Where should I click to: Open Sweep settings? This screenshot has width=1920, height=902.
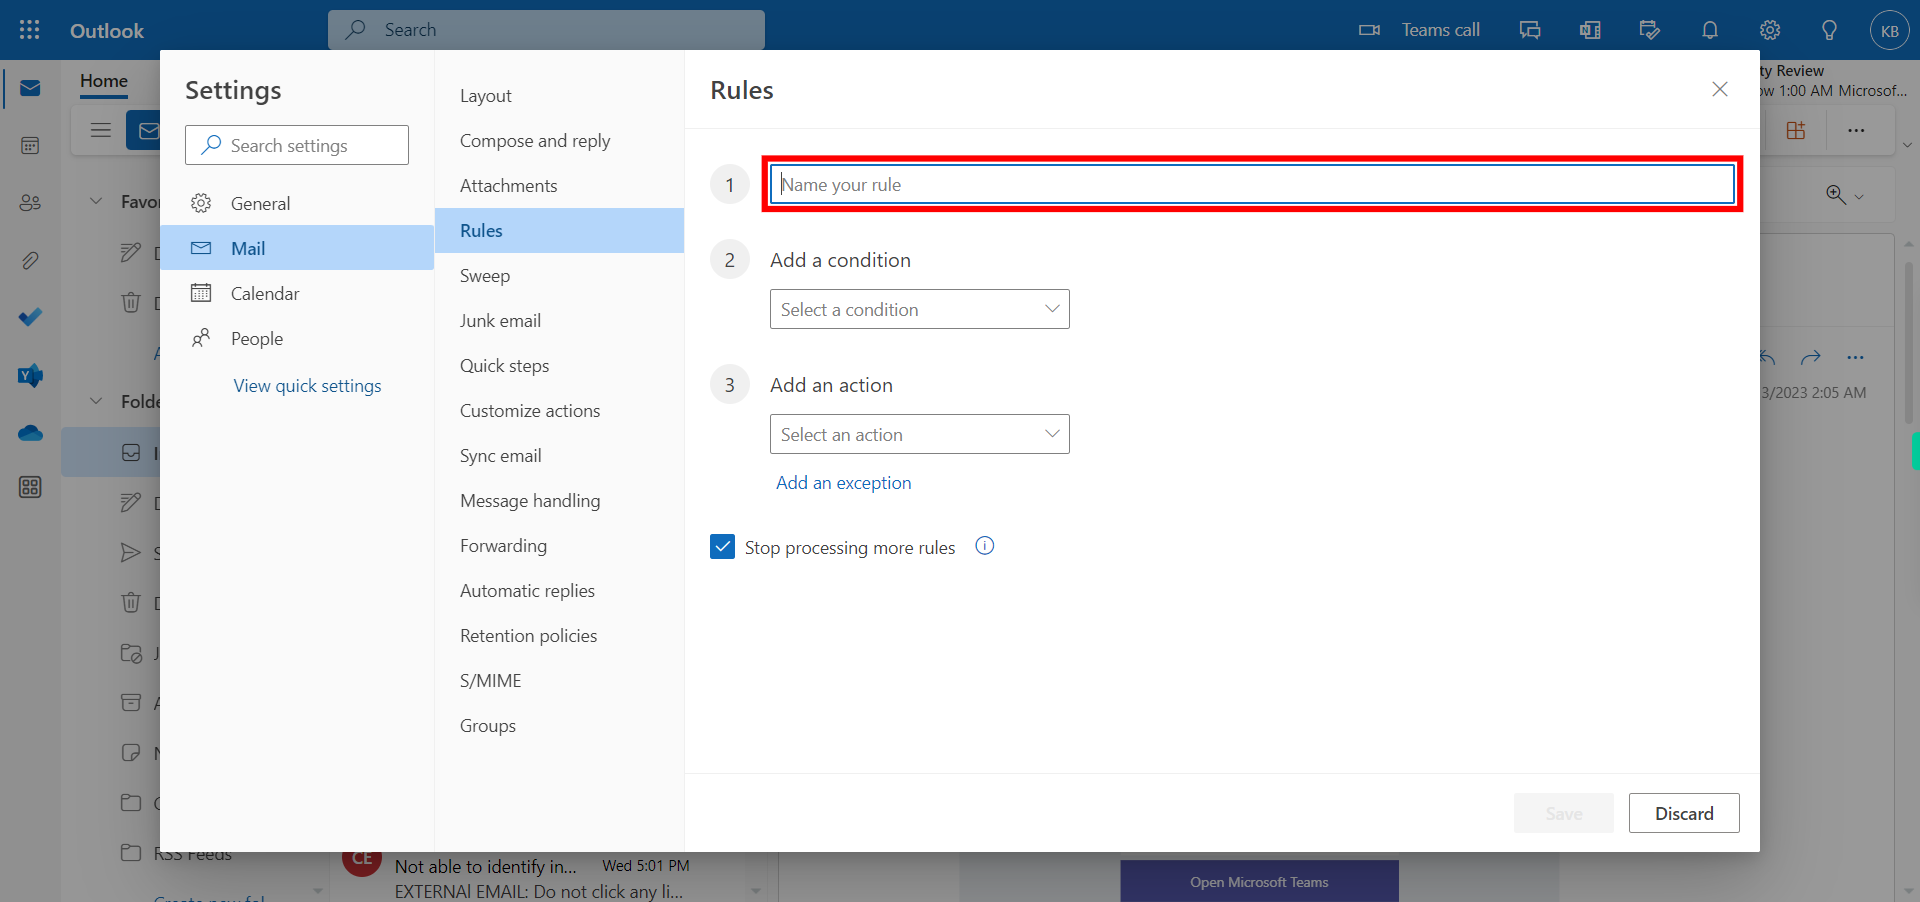click(559, 276)
